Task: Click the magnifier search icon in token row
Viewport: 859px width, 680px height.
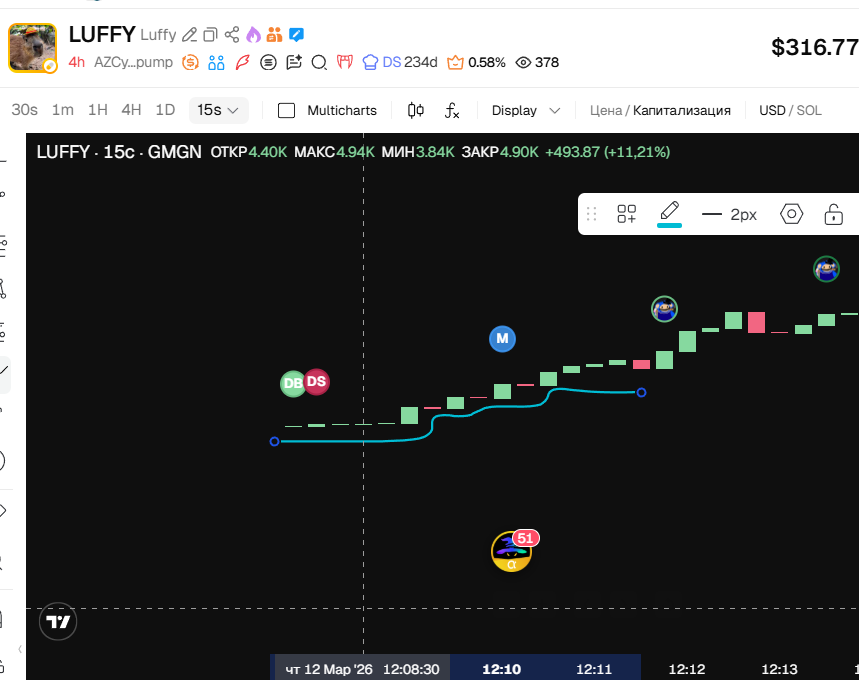Action: point(319,62)
